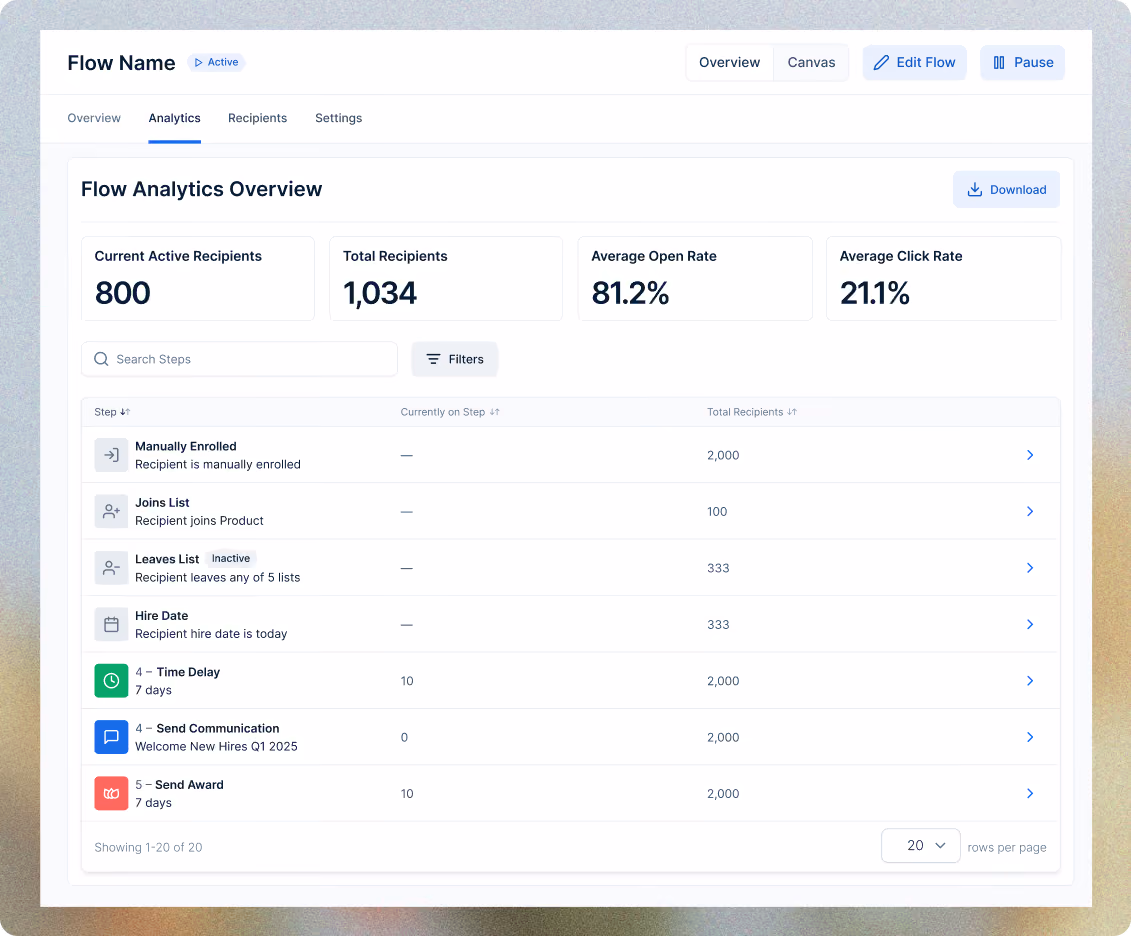Focus the Search Steps input field
Viewport: 1131px width, 936px height.
click(x=239, y=359)
